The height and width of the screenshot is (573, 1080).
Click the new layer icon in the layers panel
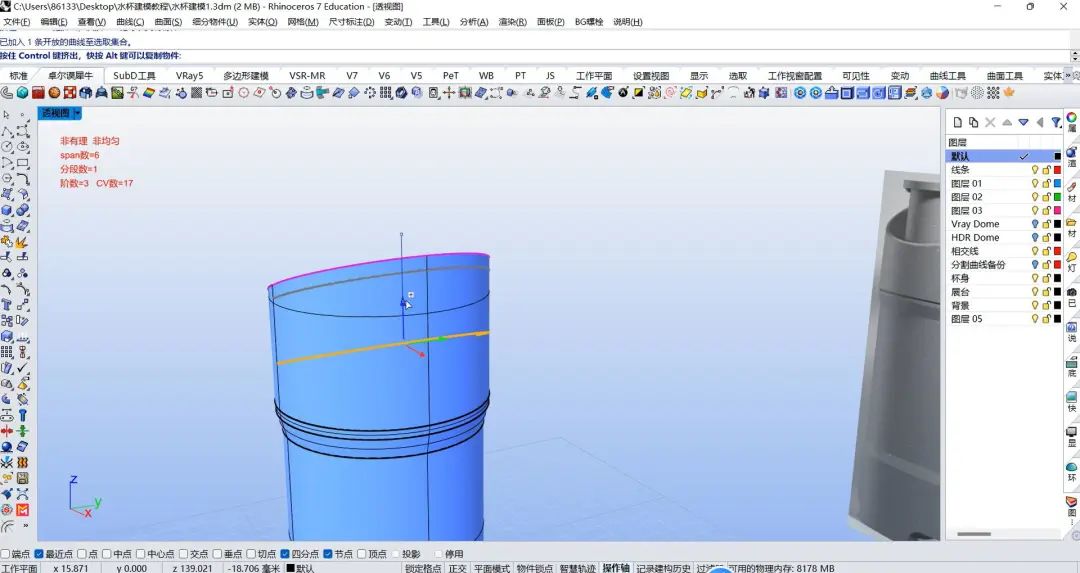957,123
